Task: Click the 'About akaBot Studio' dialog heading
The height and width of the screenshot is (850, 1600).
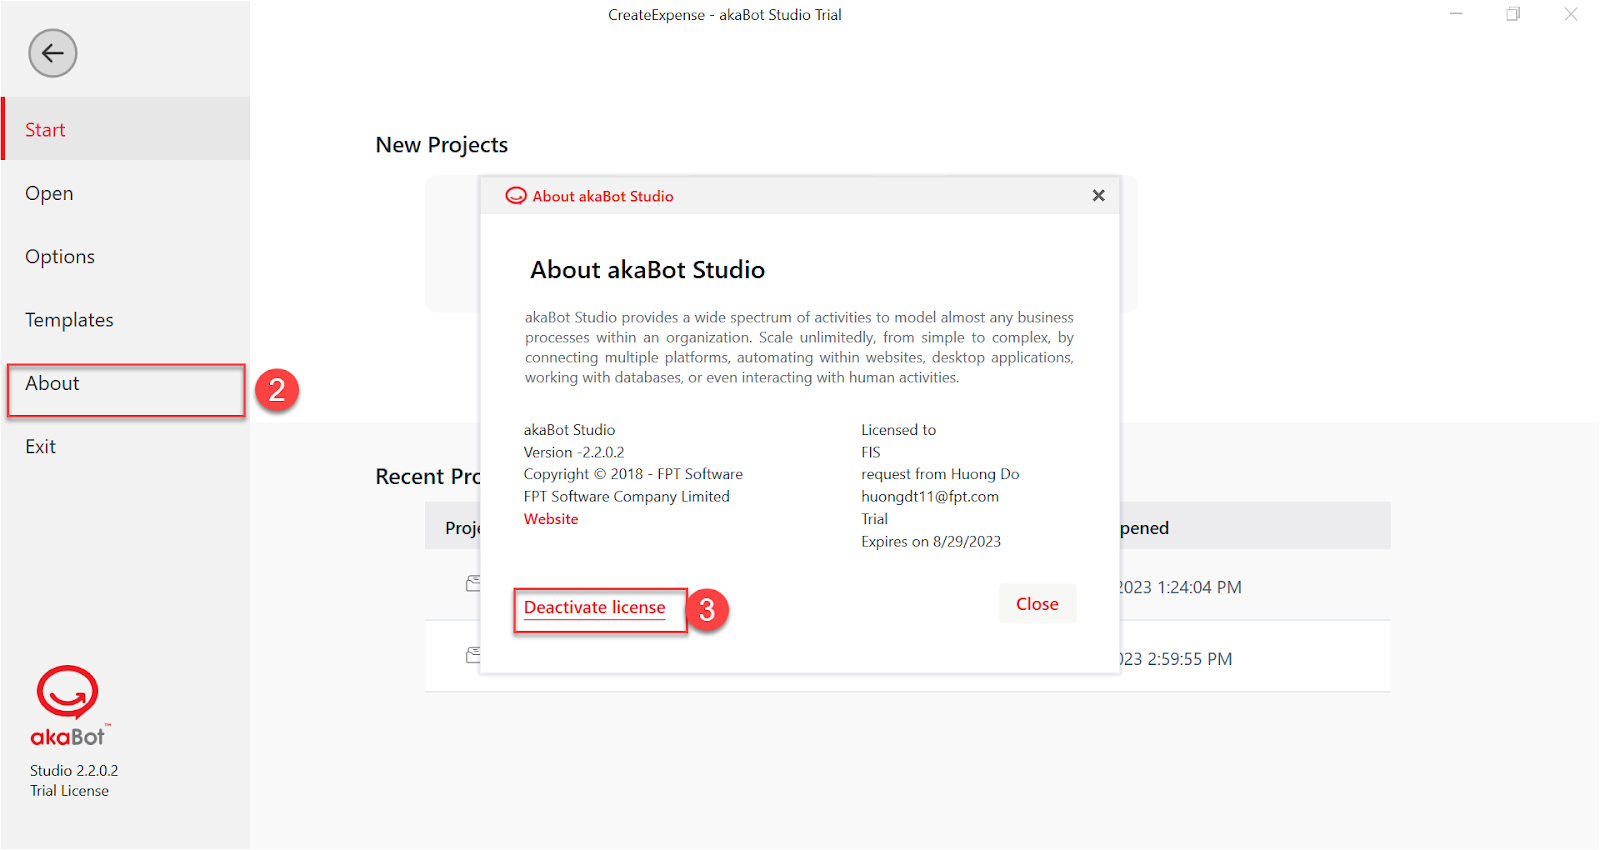Action: coord(648,270)
